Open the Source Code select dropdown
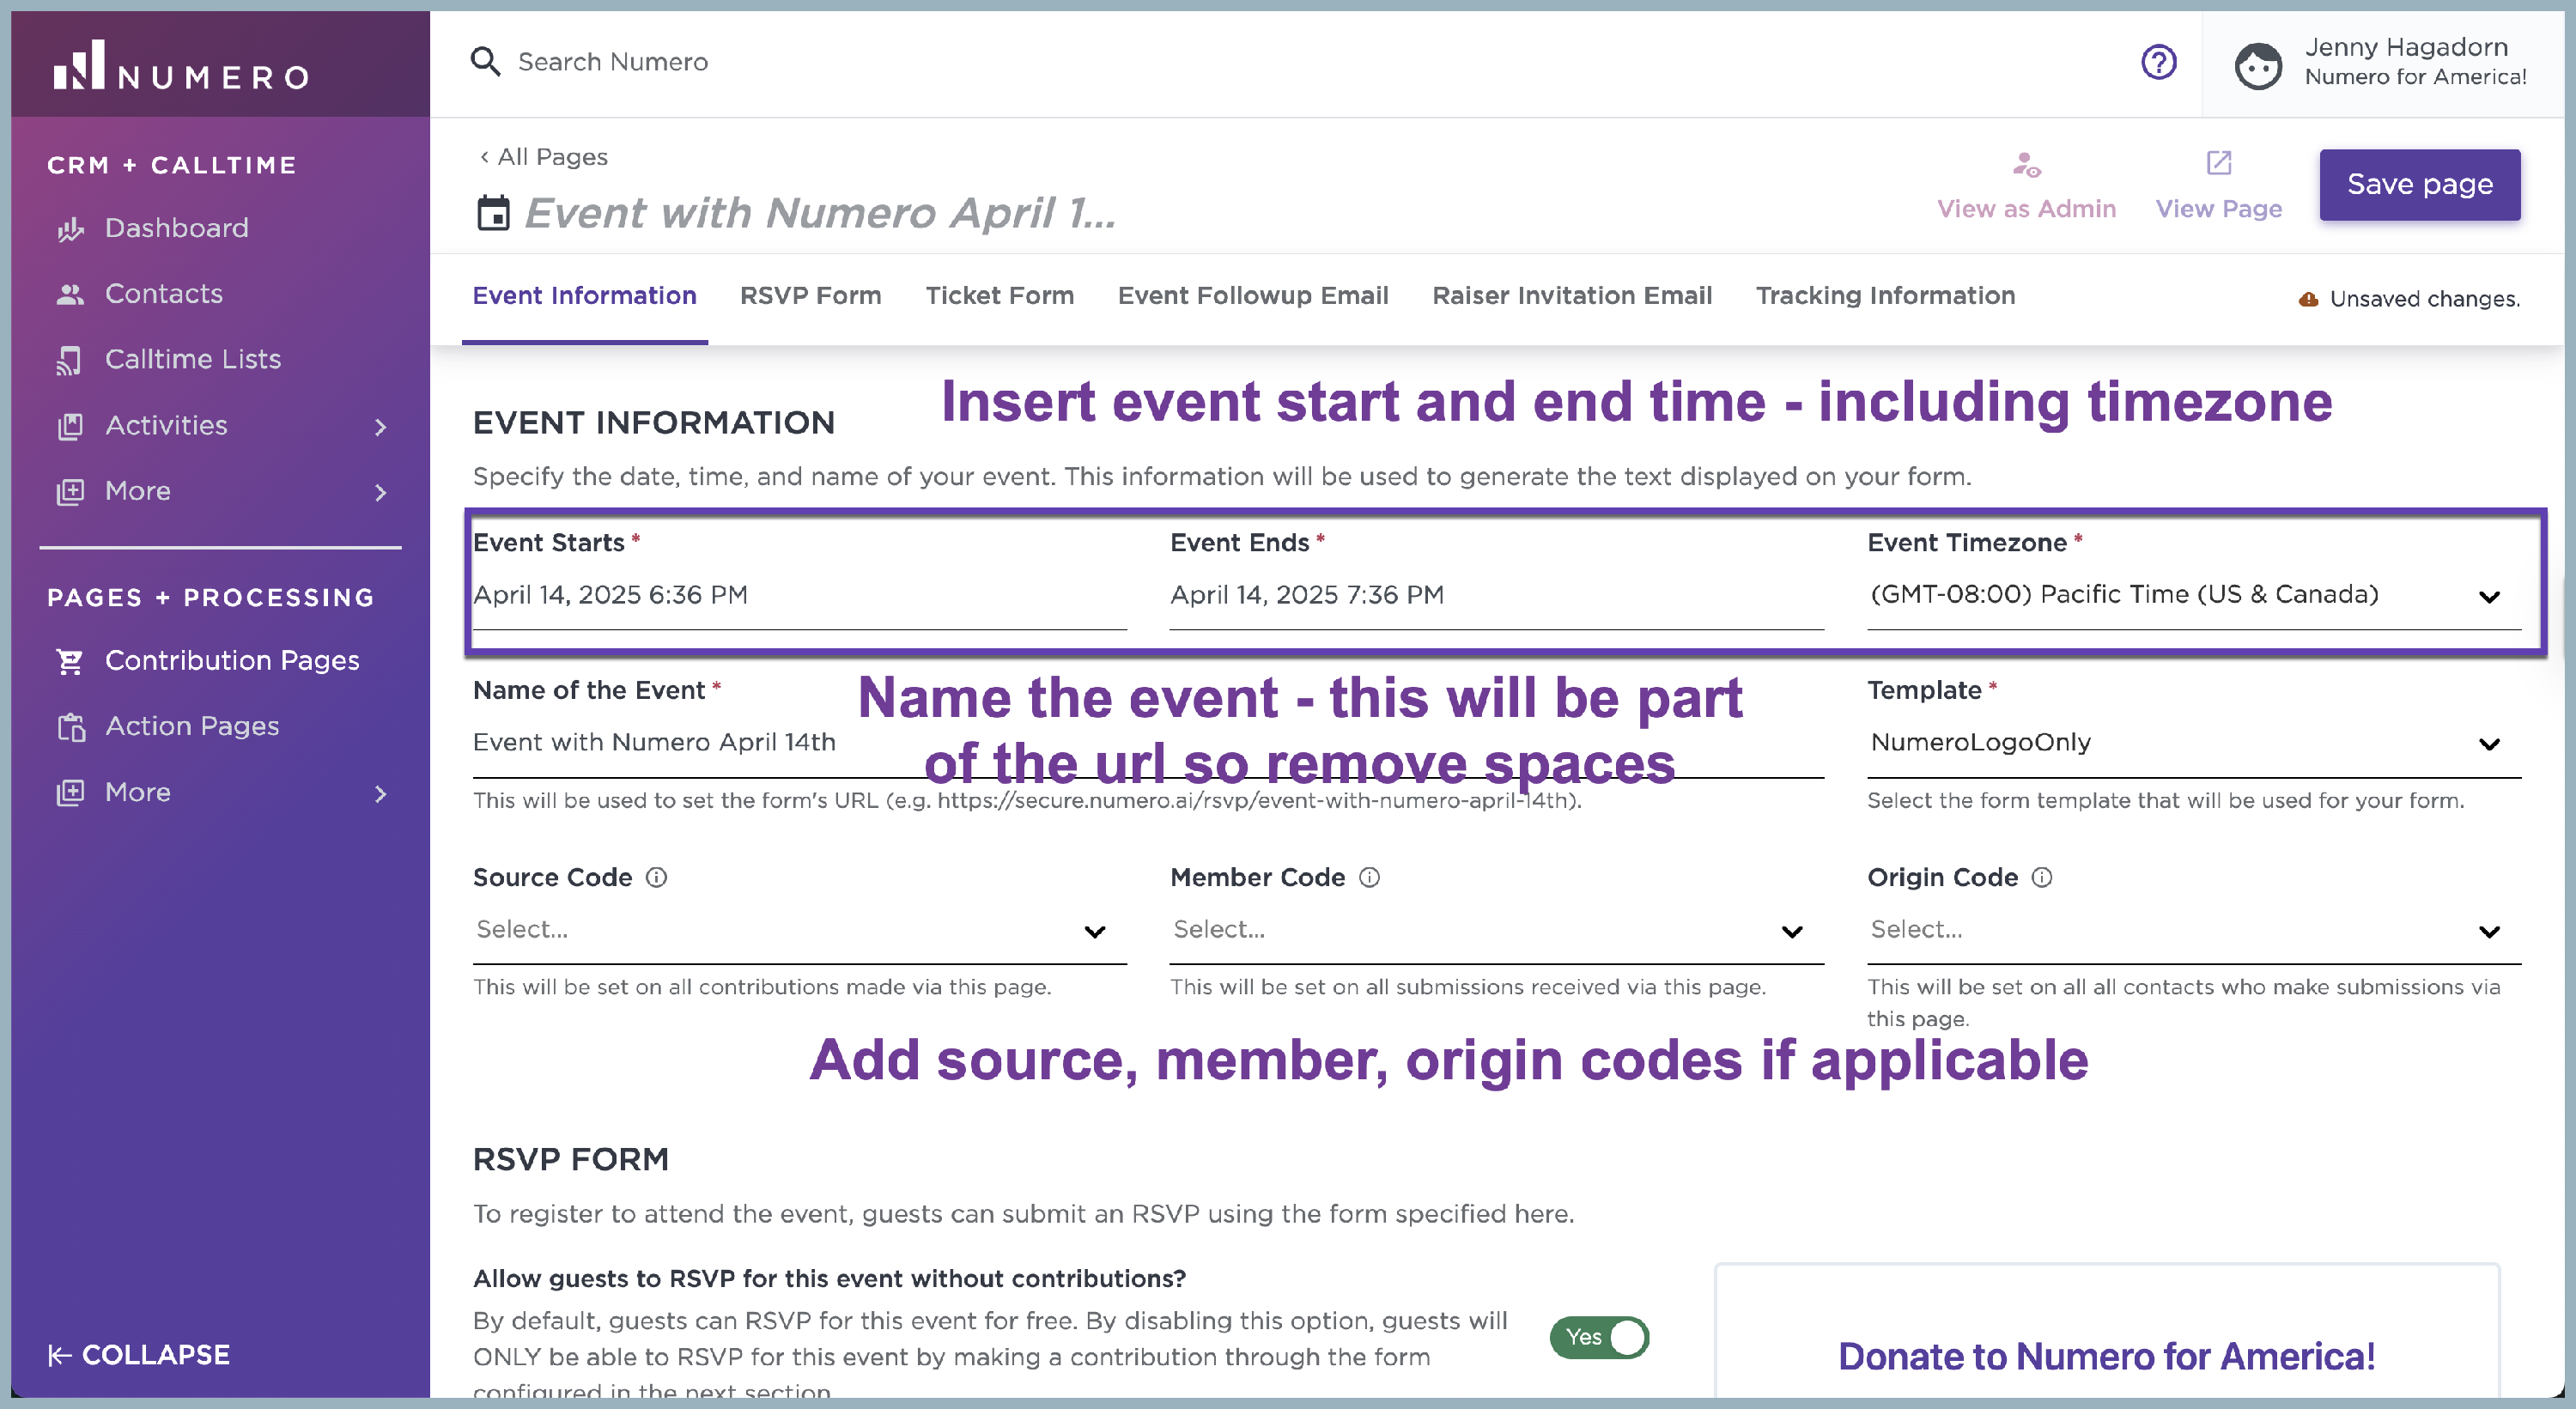2576x1409 pixels. pyautogui.click(x=799, y=930)
